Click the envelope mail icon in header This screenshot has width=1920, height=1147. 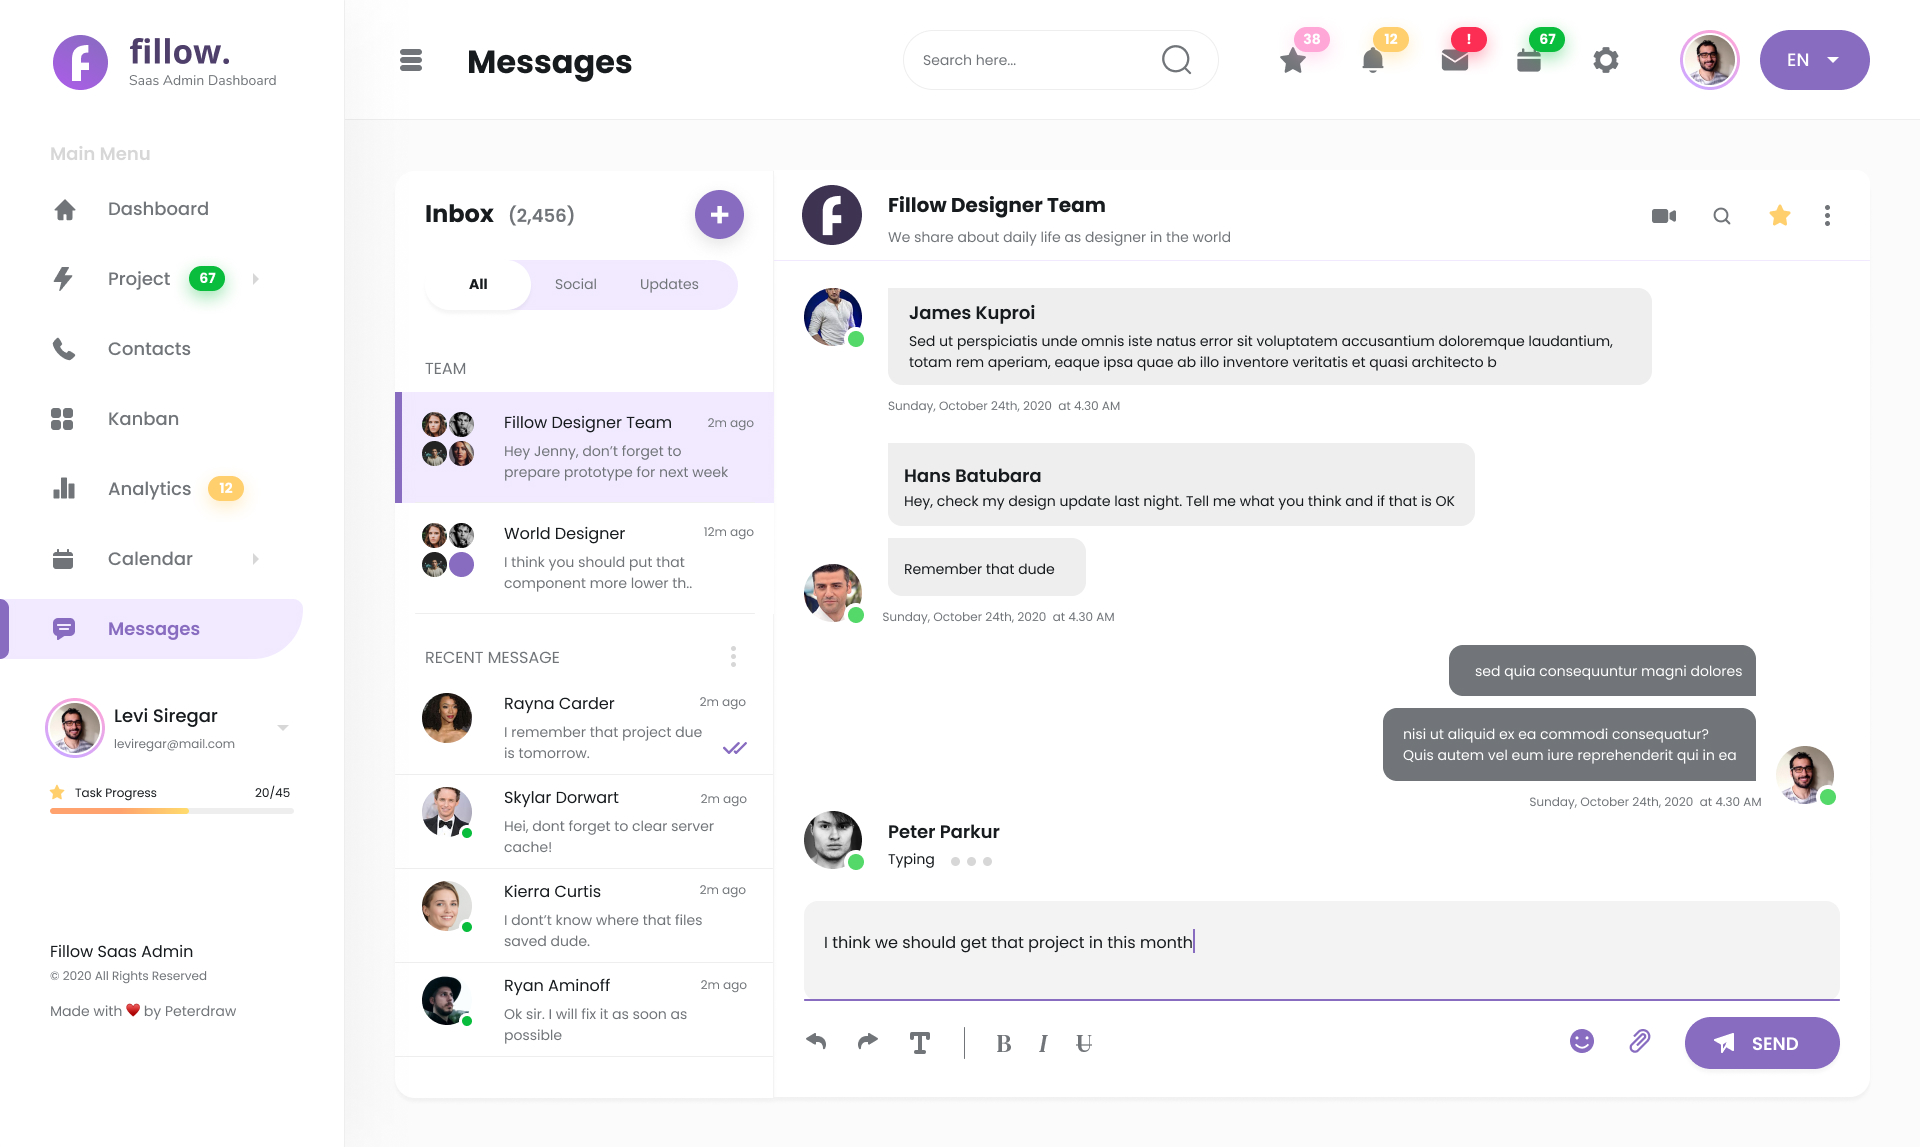pos(1455,60)
